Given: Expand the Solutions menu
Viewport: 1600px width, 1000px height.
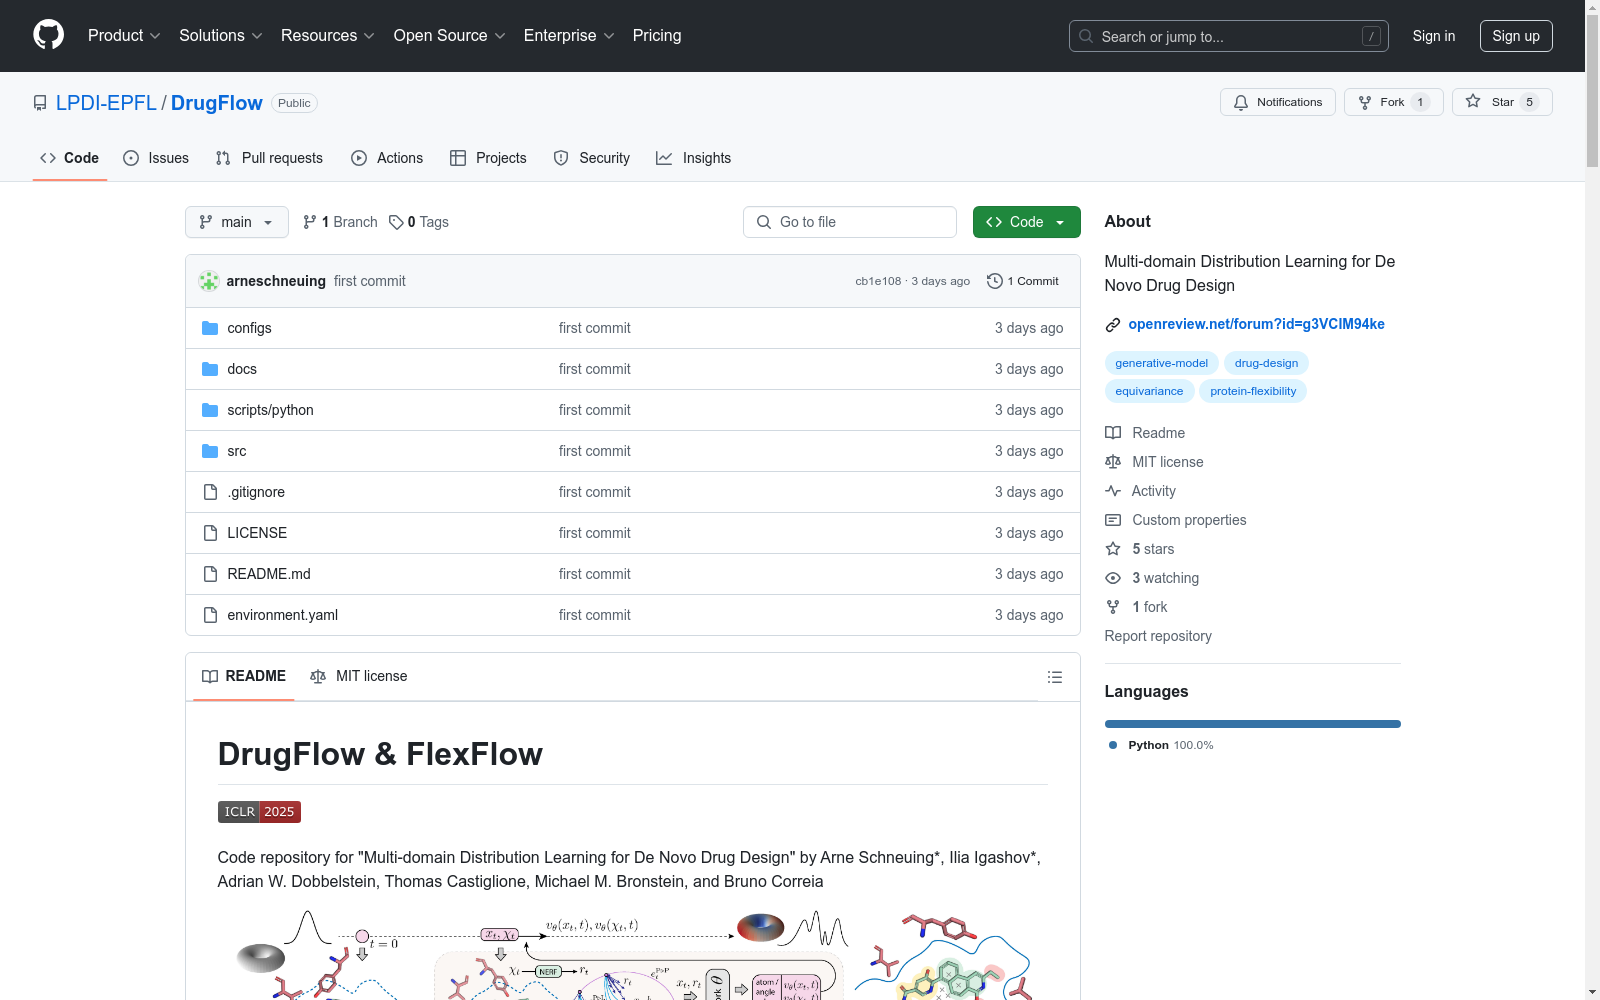Looking at the screenshot, I should [x=221, y=36].
